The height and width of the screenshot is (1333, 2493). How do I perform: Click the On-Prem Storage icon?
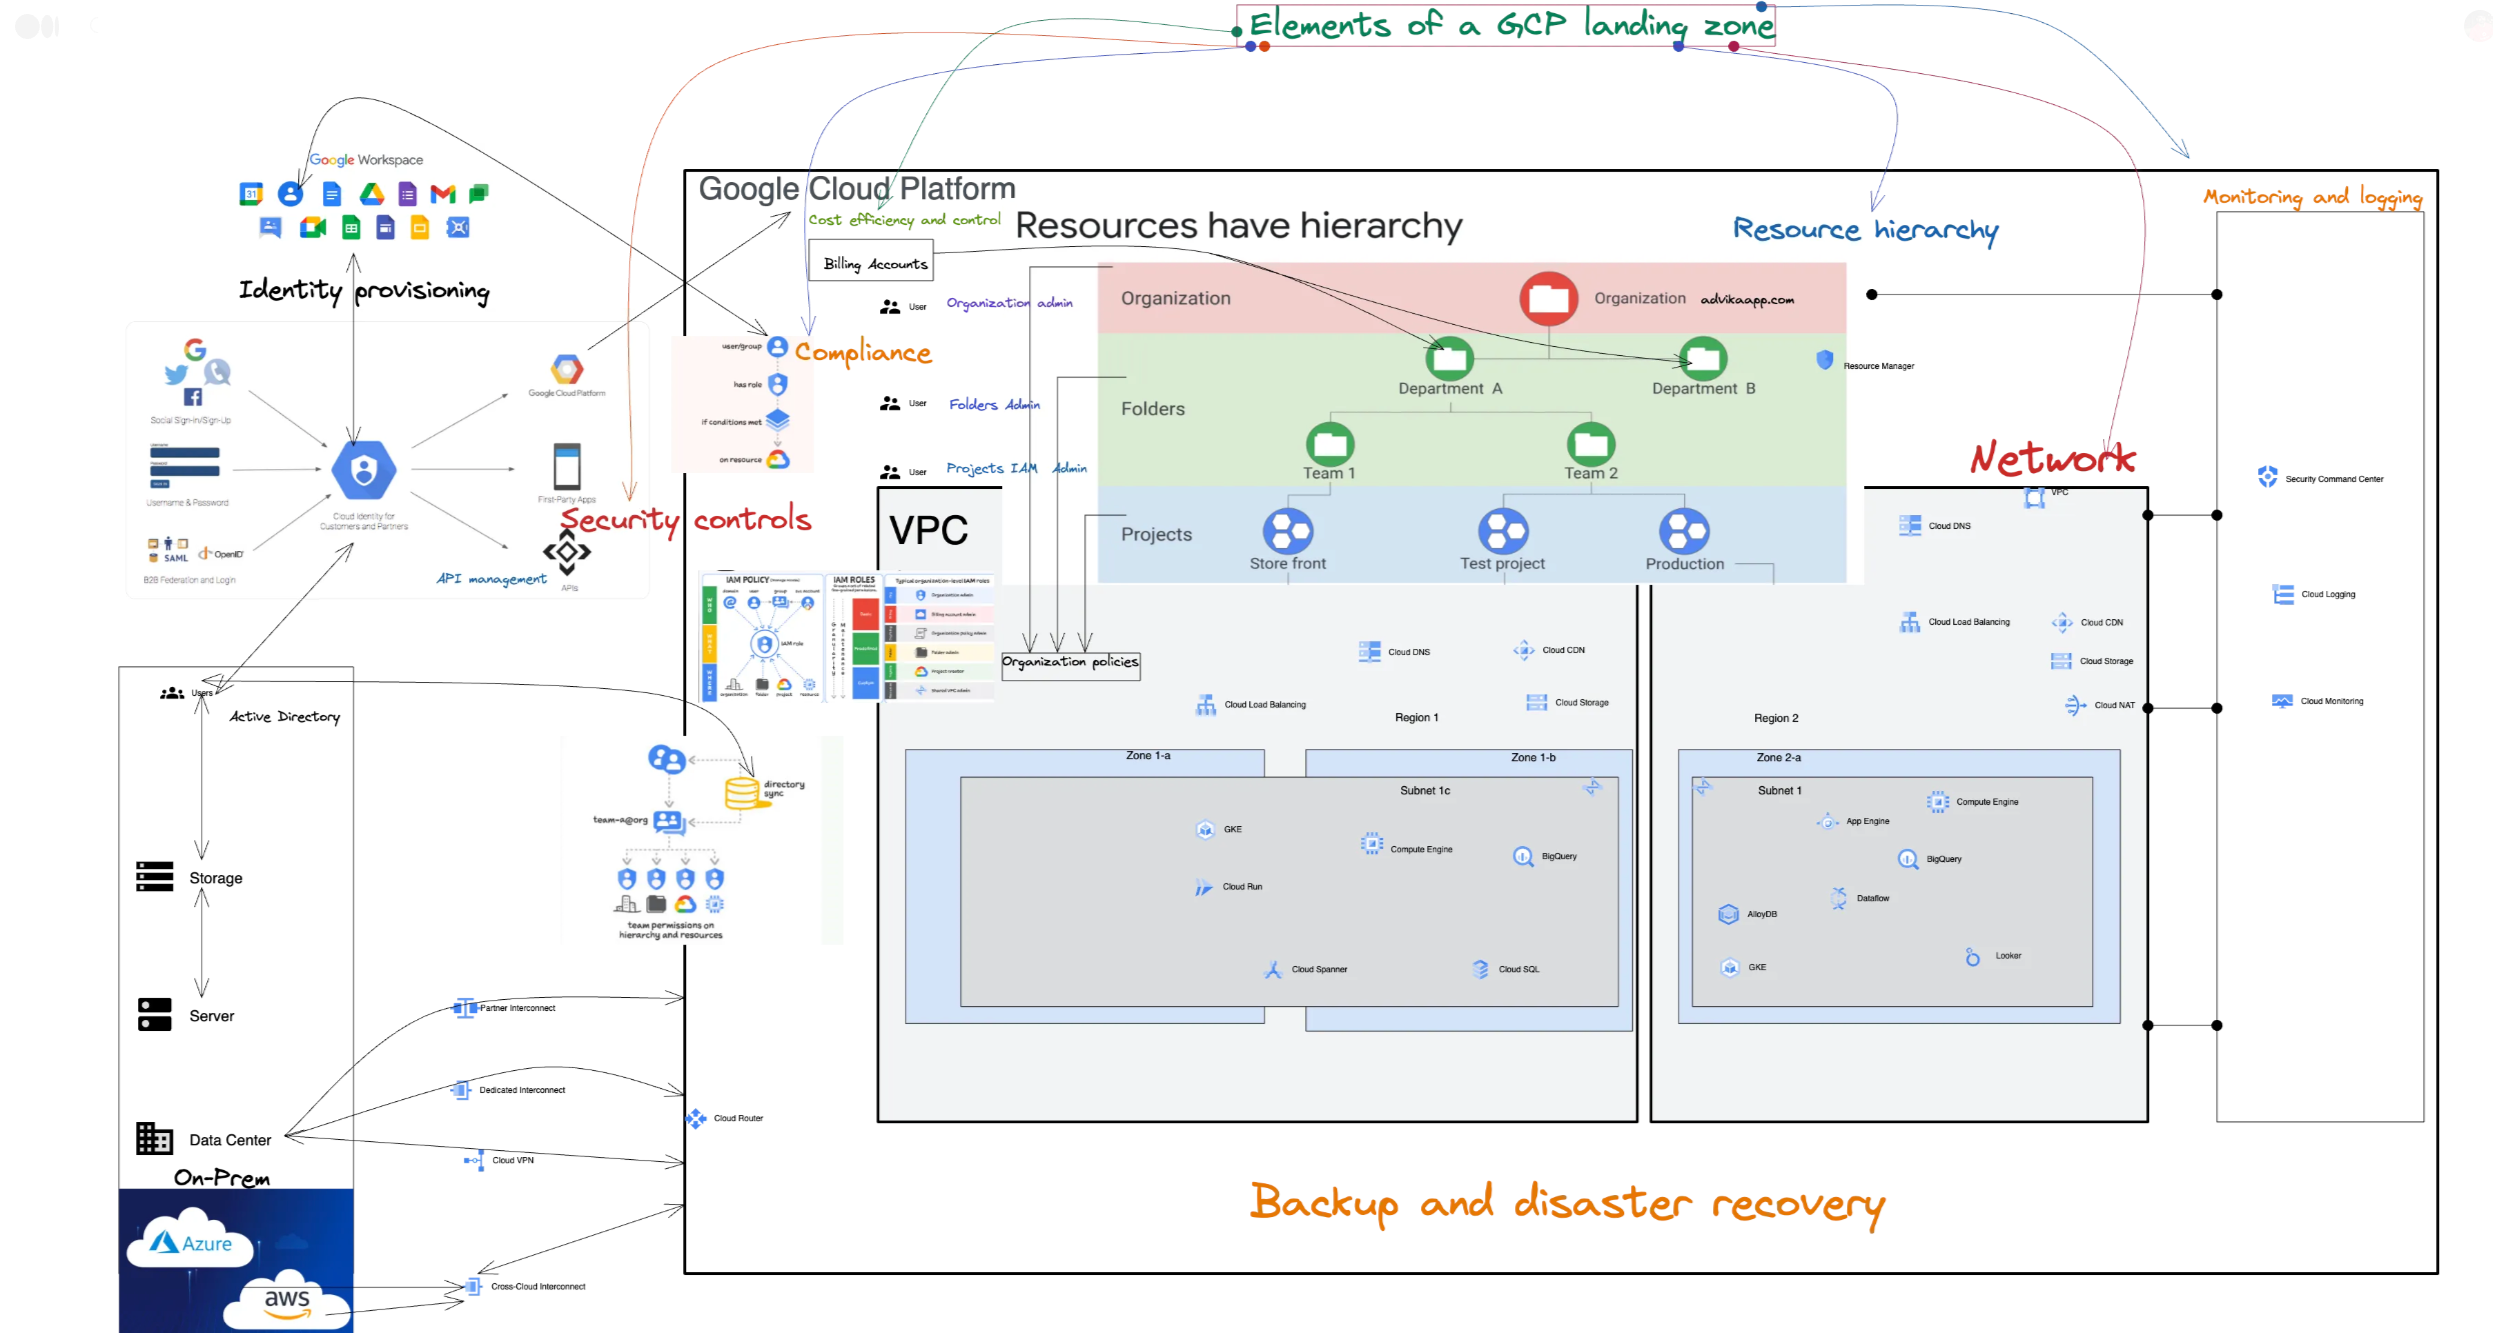155,876
